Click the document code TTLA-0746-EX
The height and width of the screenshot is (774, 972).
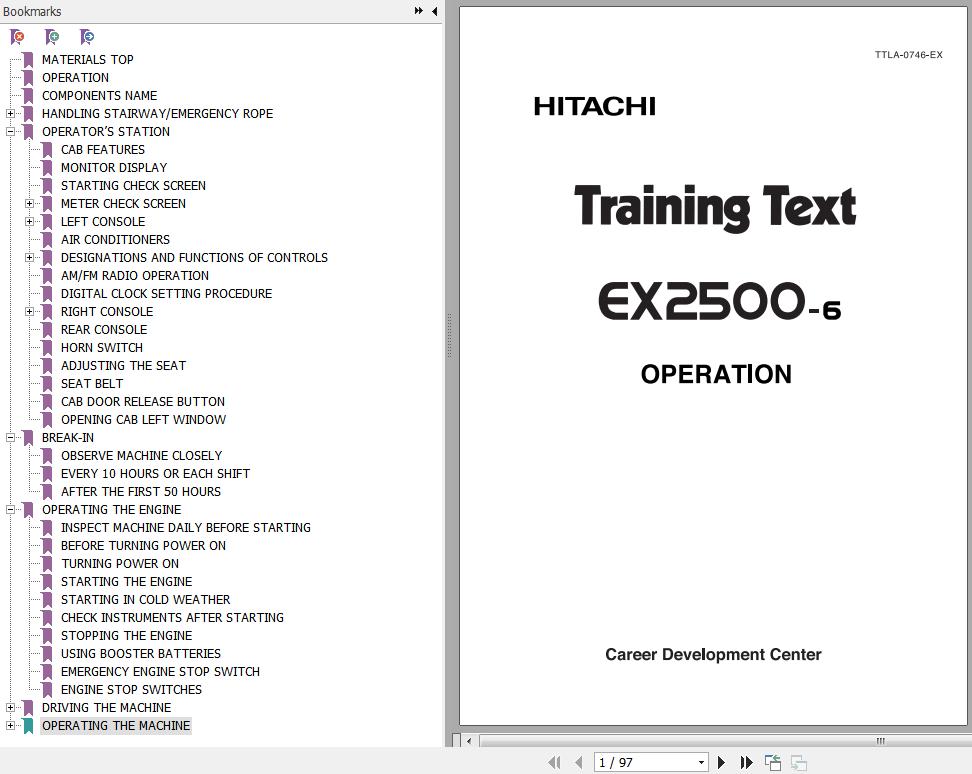coord(909,55)
